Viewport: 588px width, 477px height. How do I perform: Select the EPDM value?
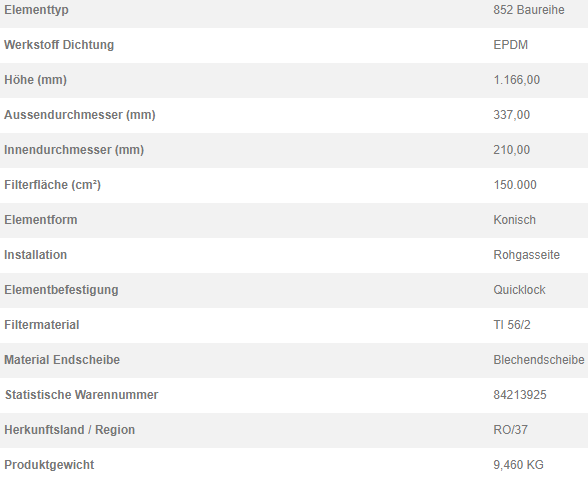click(x=510, y=45)
